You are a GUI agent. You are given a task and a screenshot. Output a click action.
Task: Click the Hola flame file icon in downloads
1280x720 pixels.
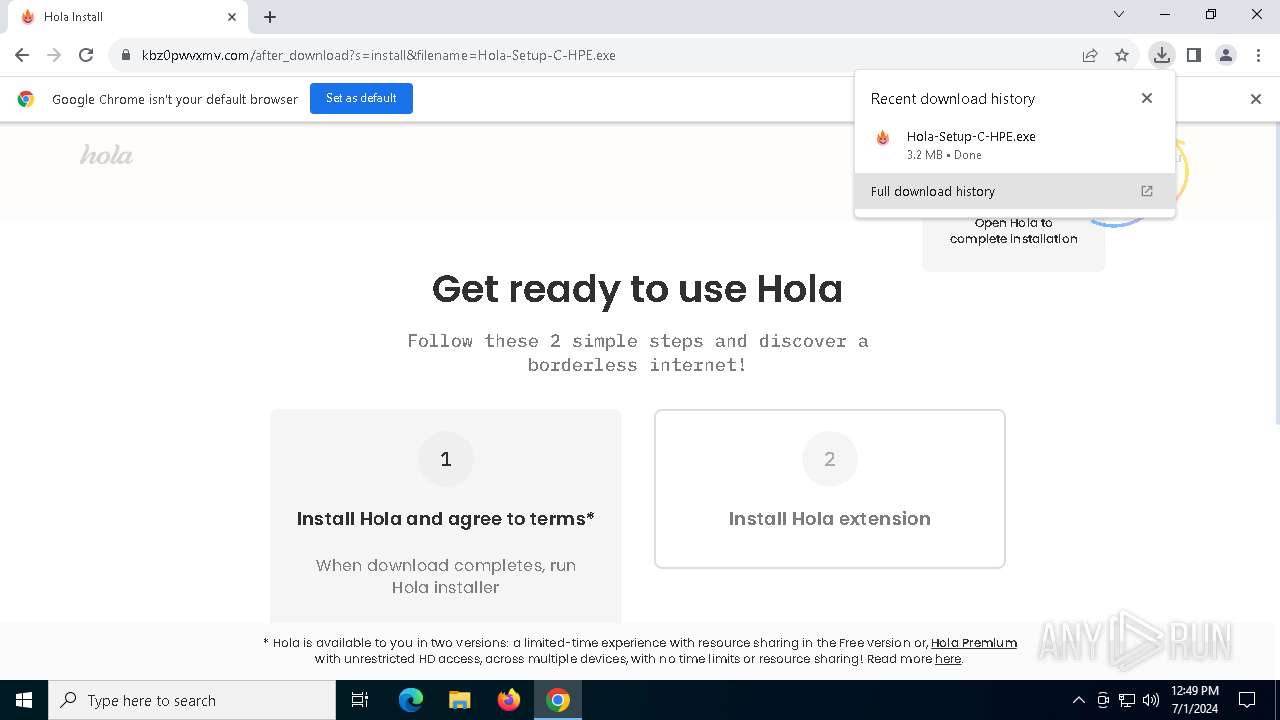pos(883,138)
